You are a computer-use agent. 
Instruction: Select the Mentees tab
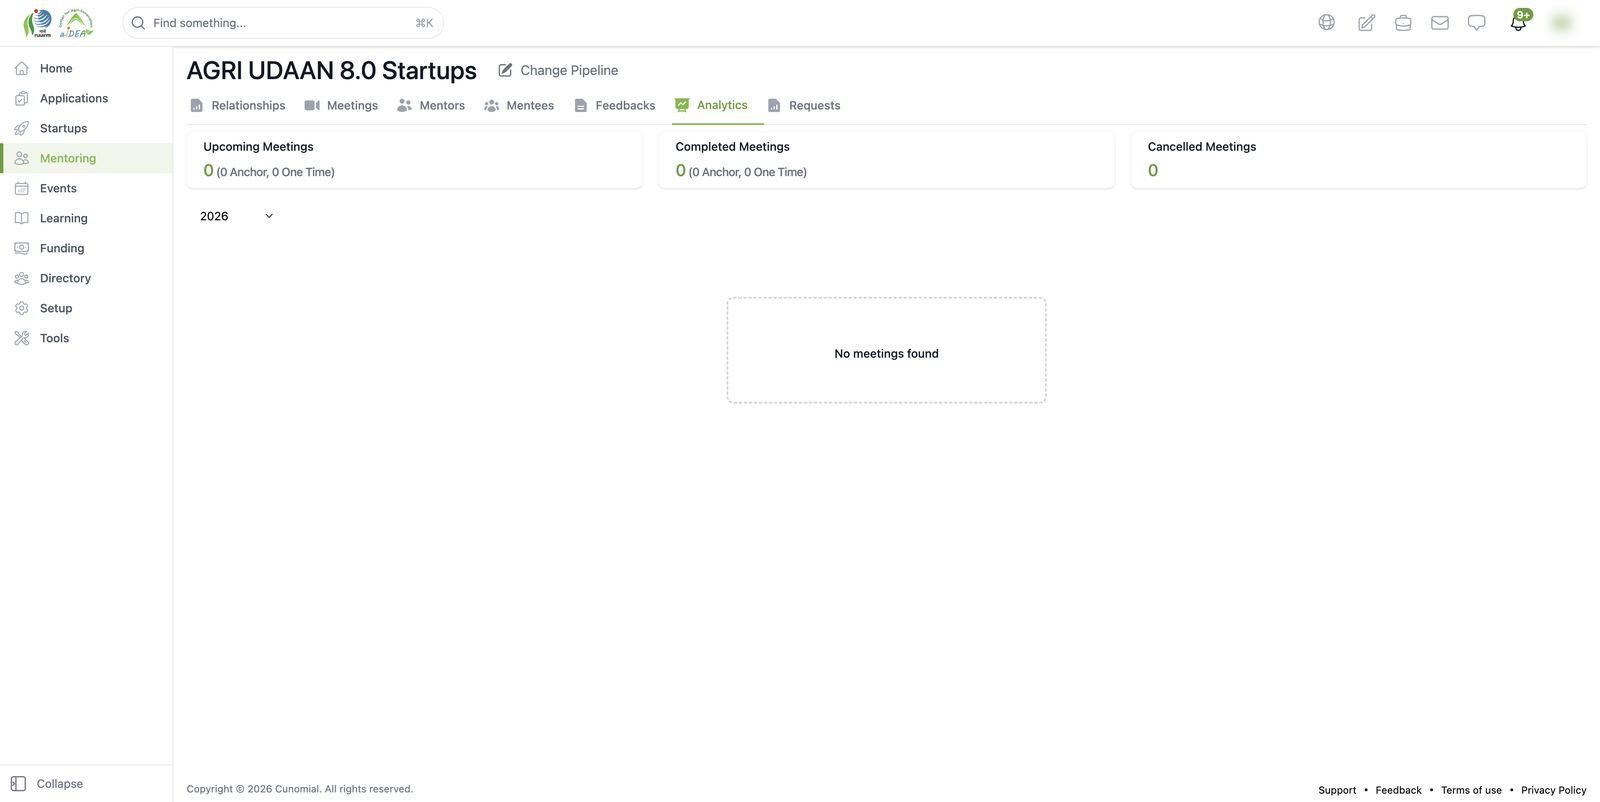(519, 105)
